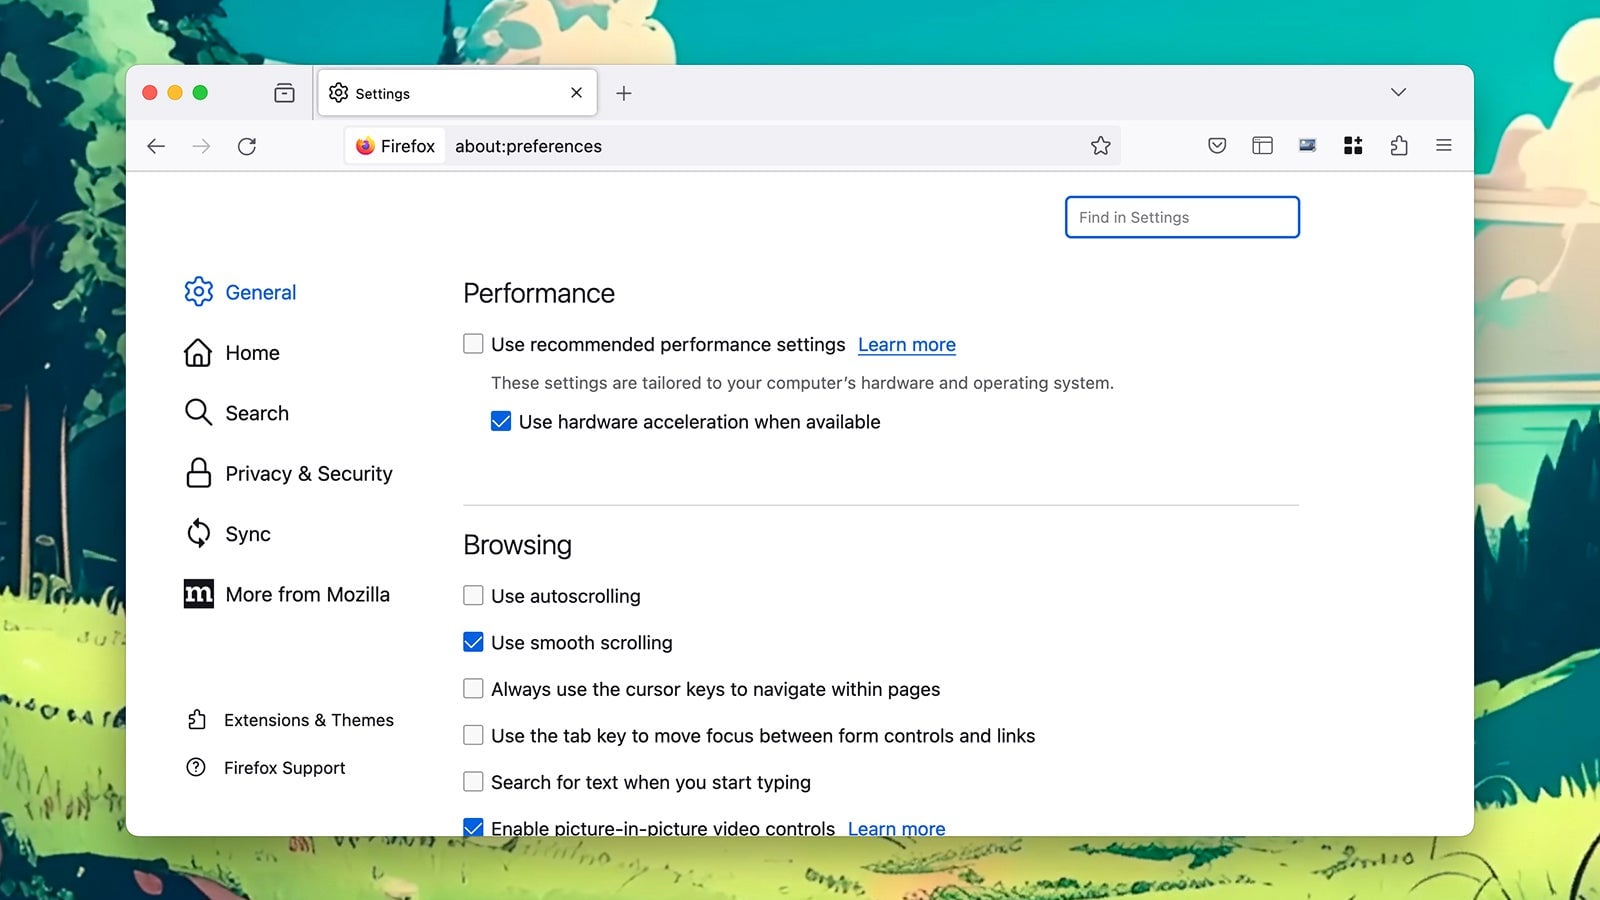Uncheck Use smooth scrolling
The image size is (1600, 900).
pyautogui.click(x=472, y=642)
